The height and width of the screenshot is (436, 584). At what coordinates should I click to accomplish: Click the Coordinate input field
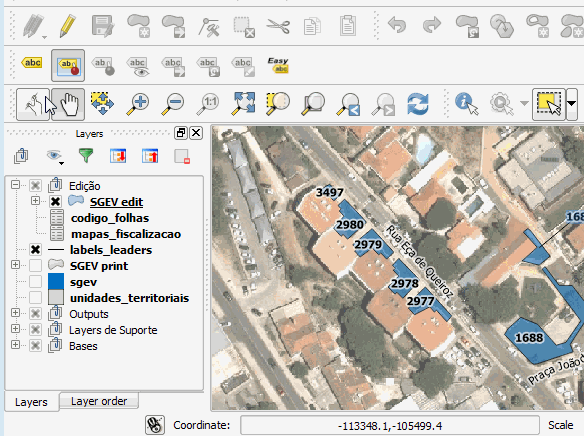click(390, 426)
